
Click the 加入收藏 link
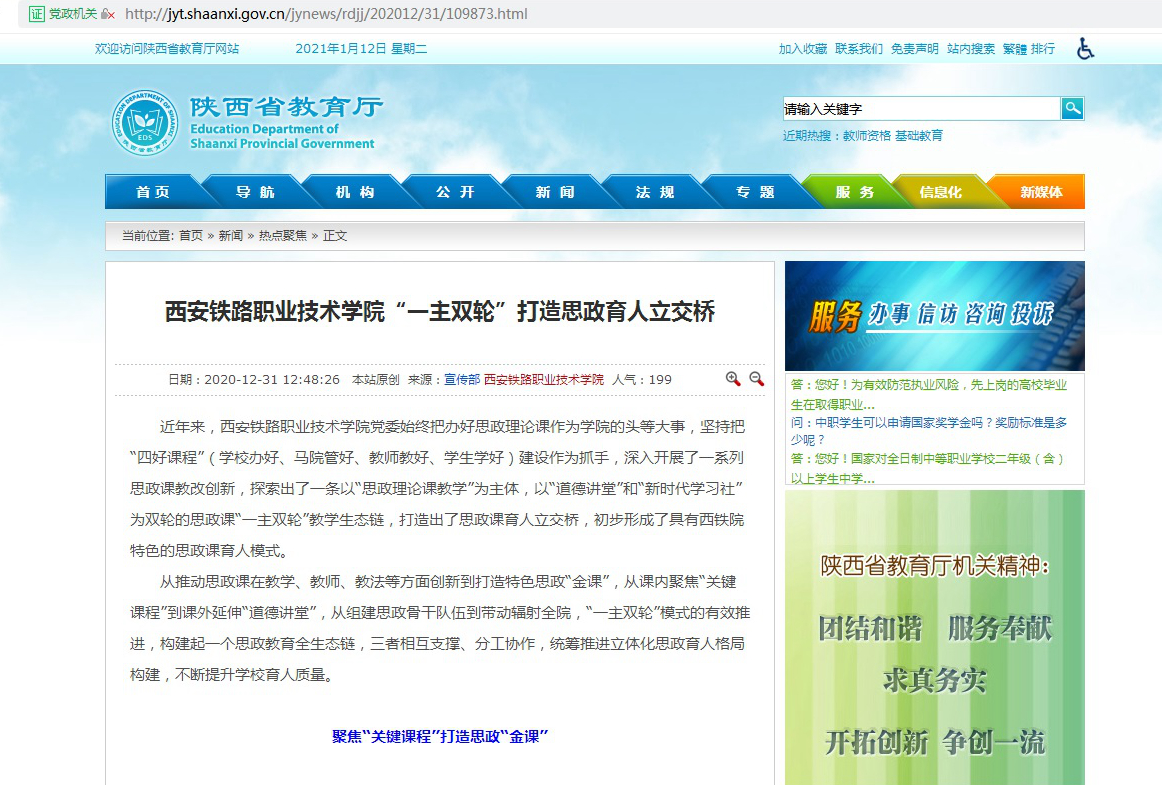click(803, 49)
